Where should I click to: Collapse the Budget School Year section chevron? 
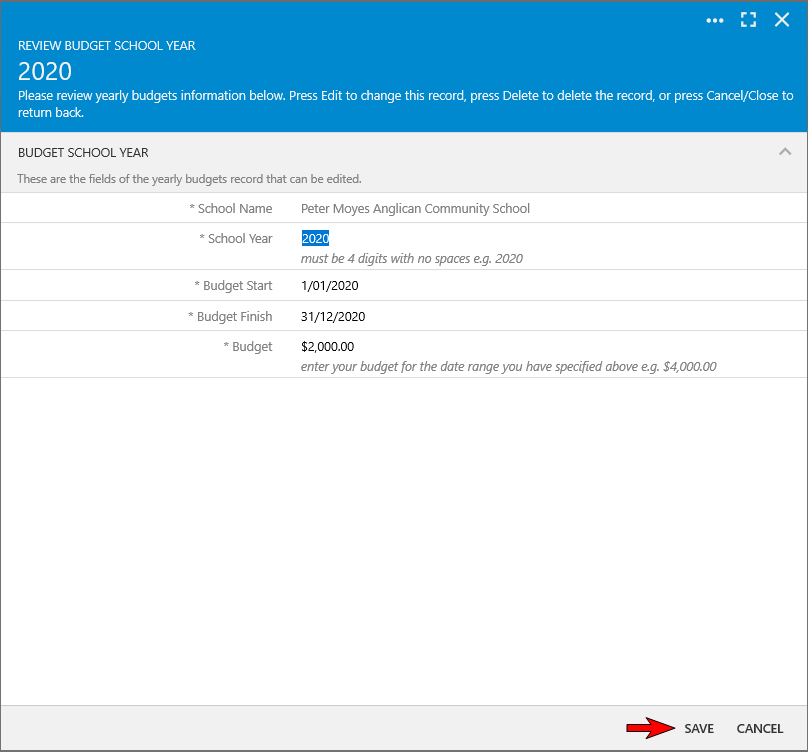(x=785, y=152)
